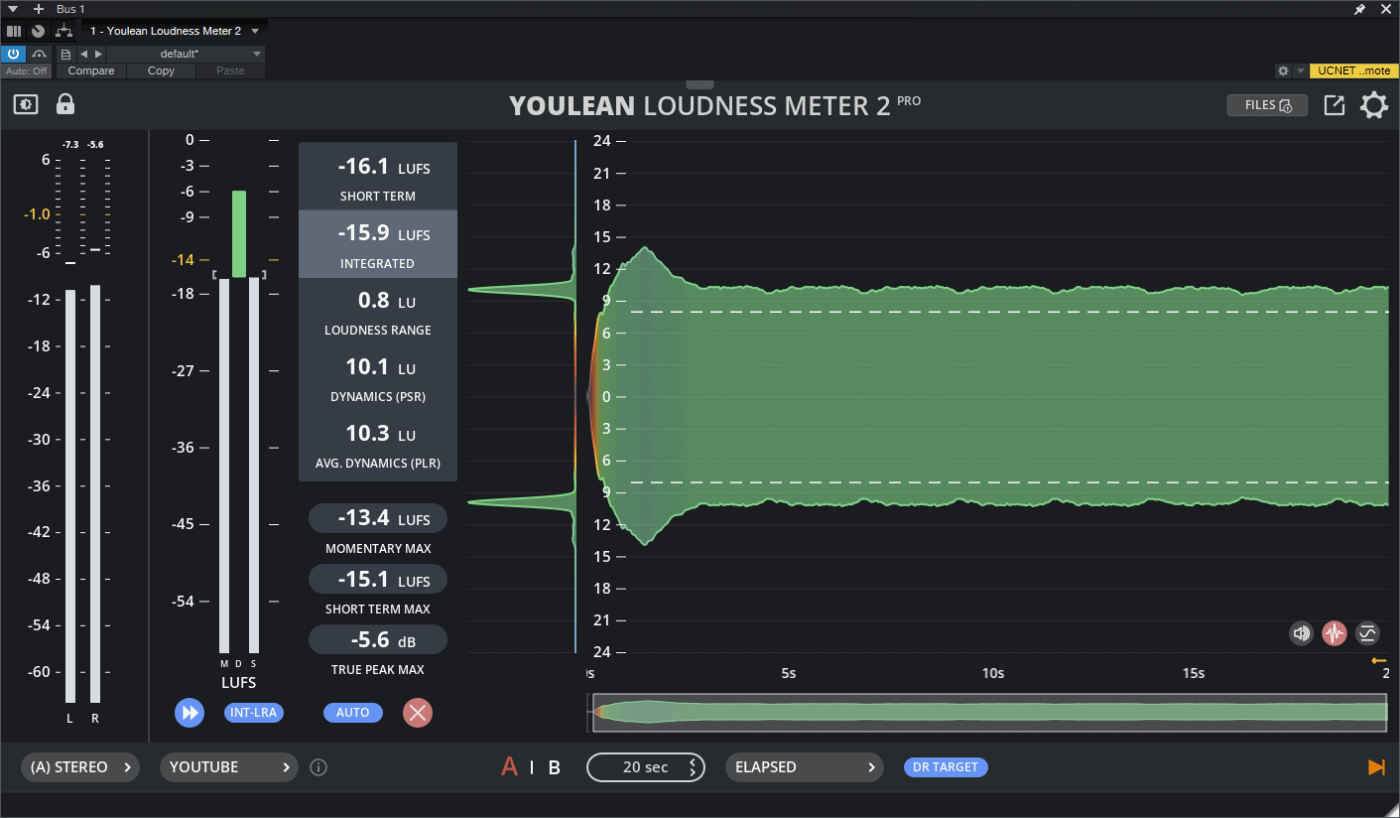Click the UCNET Remote yellow label
Screen dimensions: 1400x818
(1353, 71)
